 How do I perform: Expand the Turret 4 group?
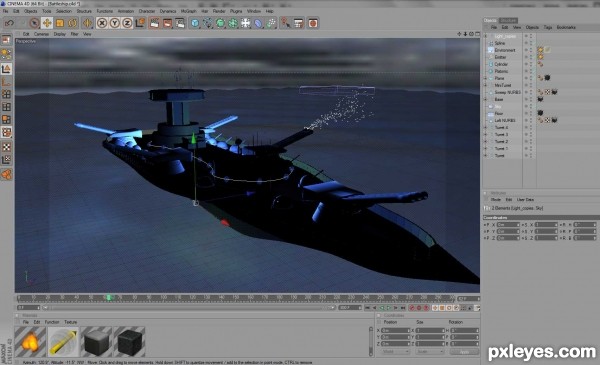pyautogui.click(x=486, y=127)
